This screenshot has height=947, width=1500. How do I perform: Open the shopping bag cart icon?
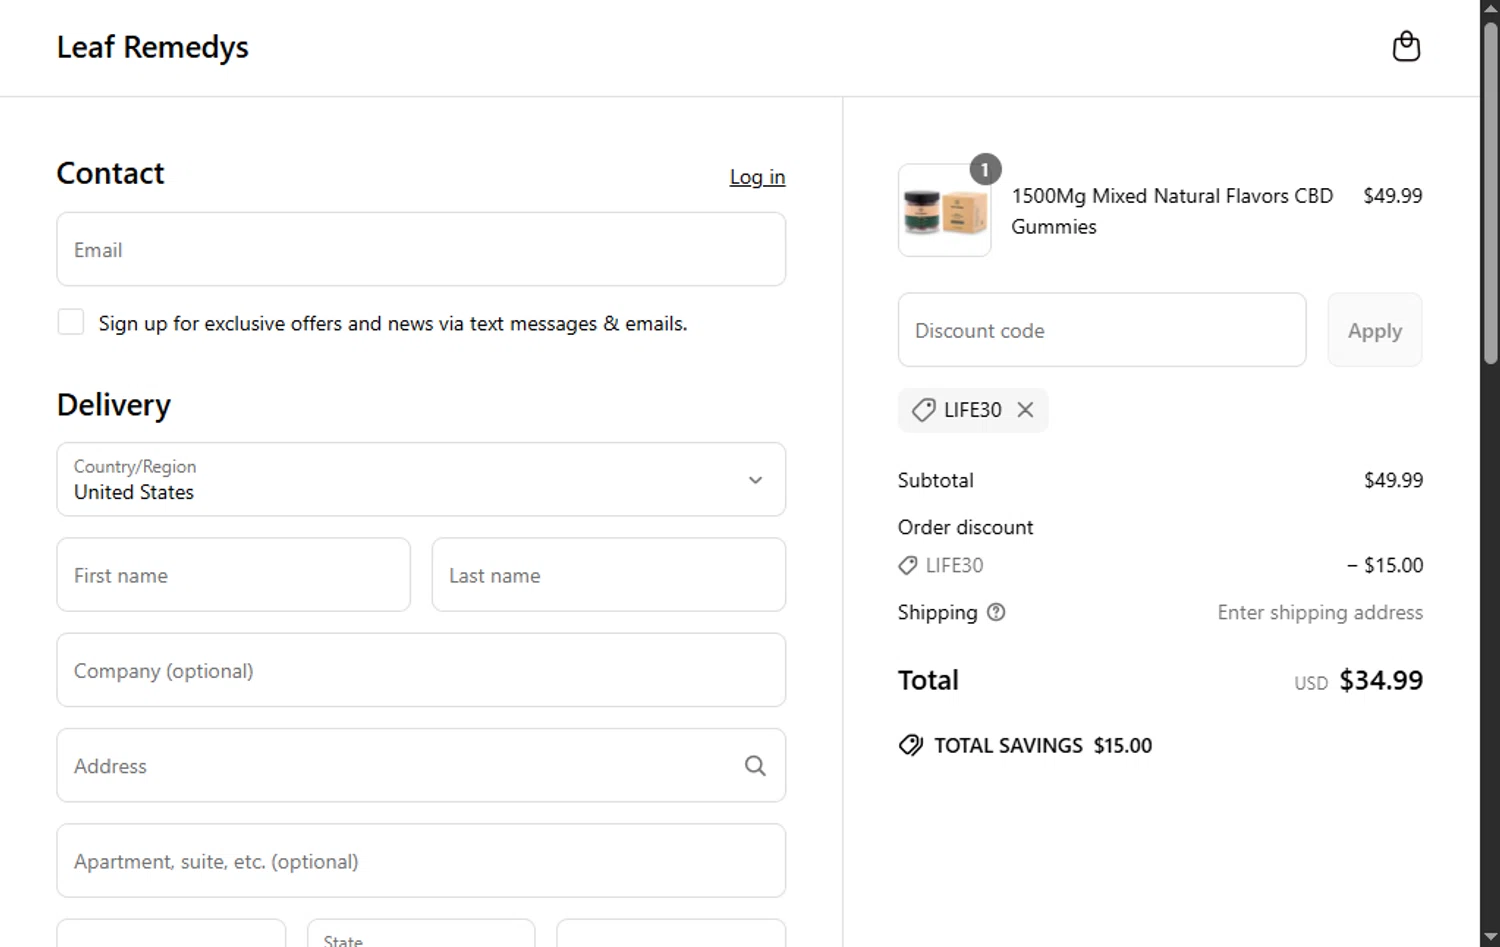pos(1406,47)
